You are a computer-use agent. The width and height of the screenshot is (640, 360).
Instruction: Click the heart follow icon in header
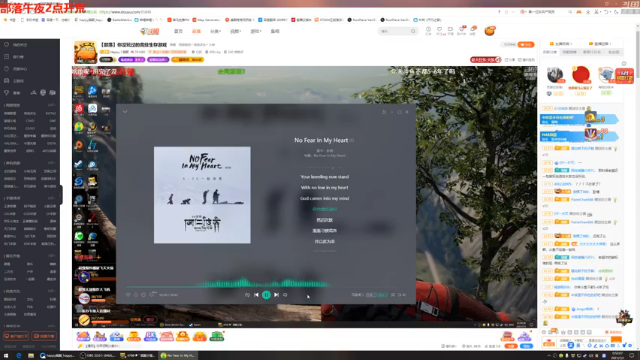point(440,29)
